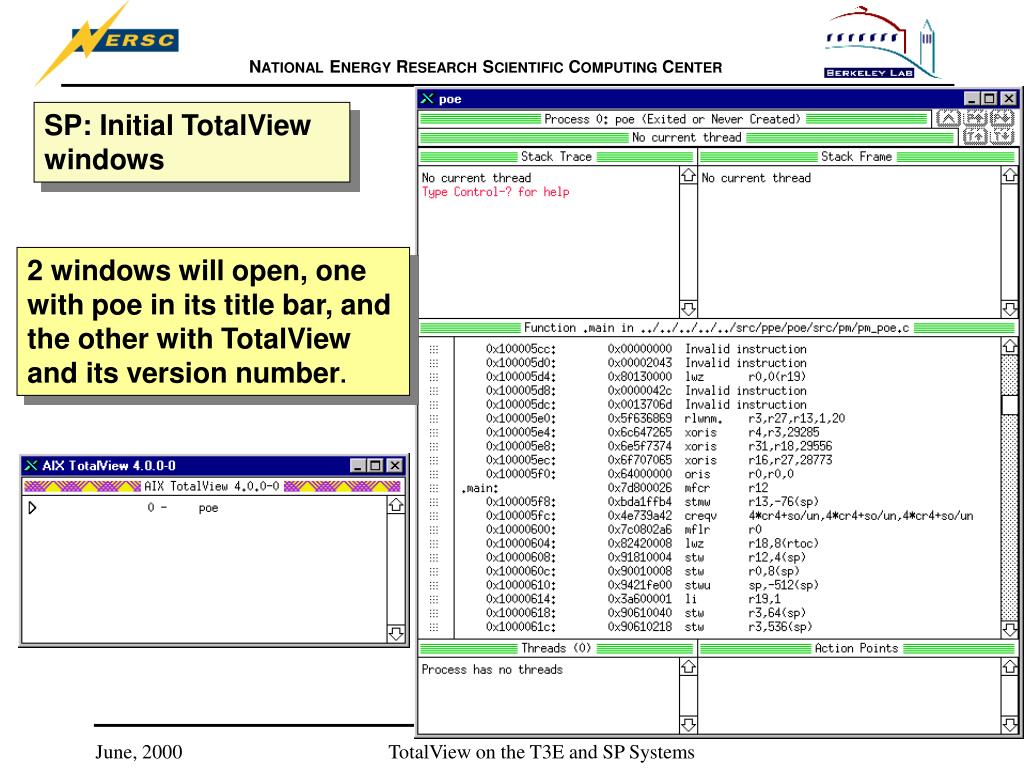Toggle breakpoint gutter at address 0x10000604
Image resolution: width=1024 pixels, height=768 pixels.
(434, 543)
